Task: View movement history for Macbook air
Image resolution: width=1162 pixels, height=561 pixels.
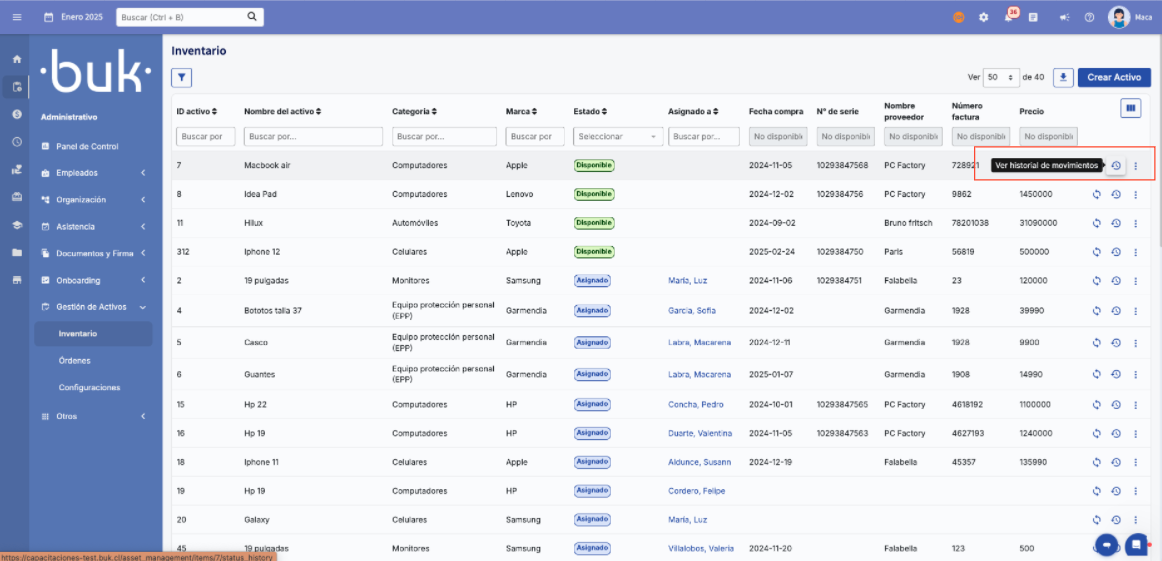Action: 1116,166
